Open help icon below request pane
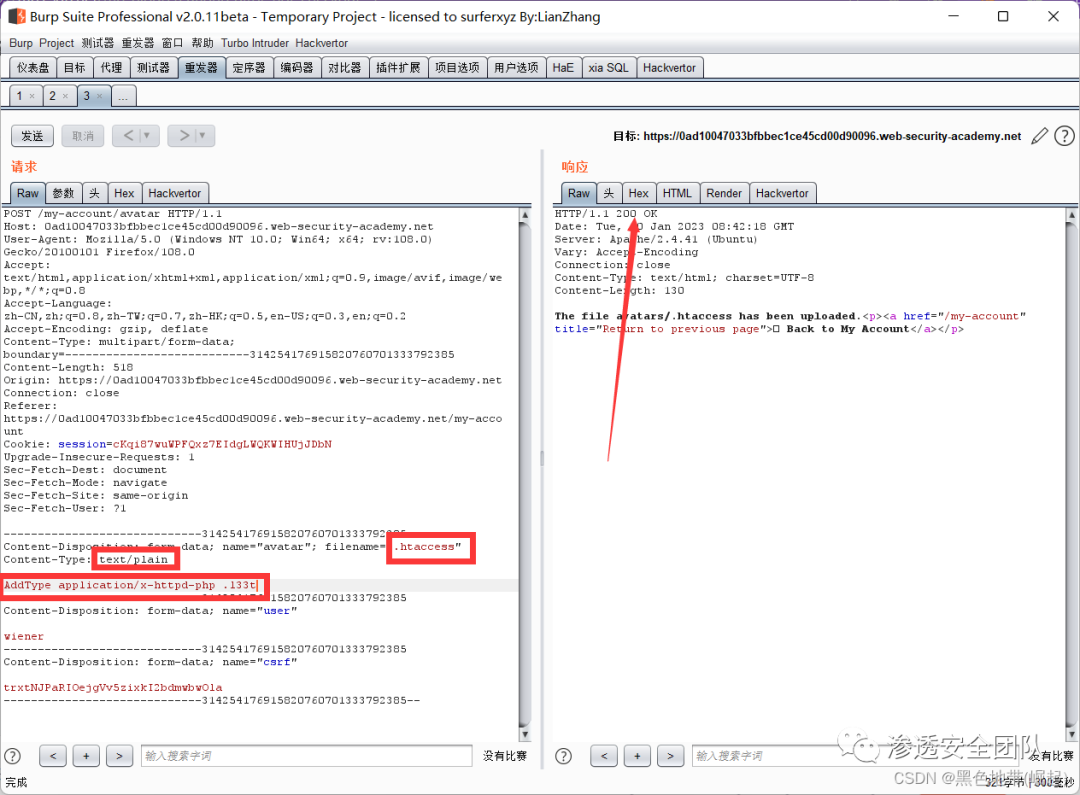 12,756
